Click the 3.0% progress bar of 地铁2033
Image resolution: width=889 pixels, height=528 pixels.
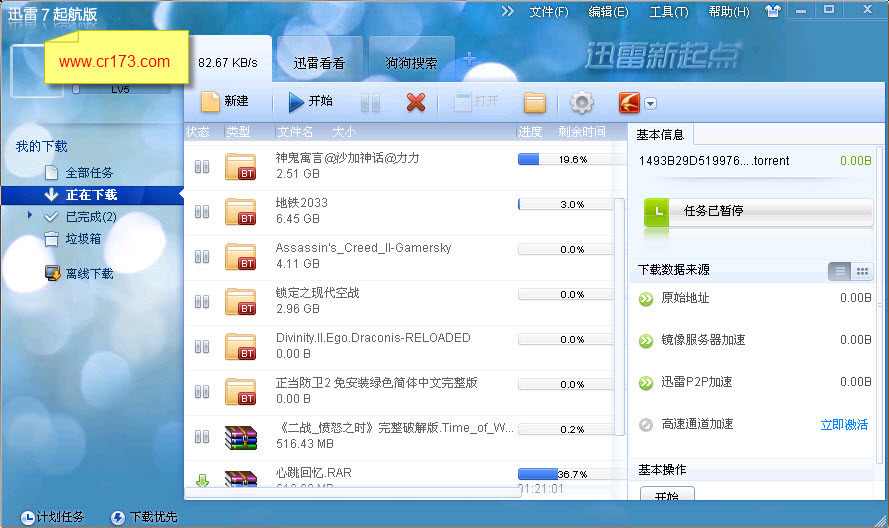pyautogui.click(x=565, y=204)
